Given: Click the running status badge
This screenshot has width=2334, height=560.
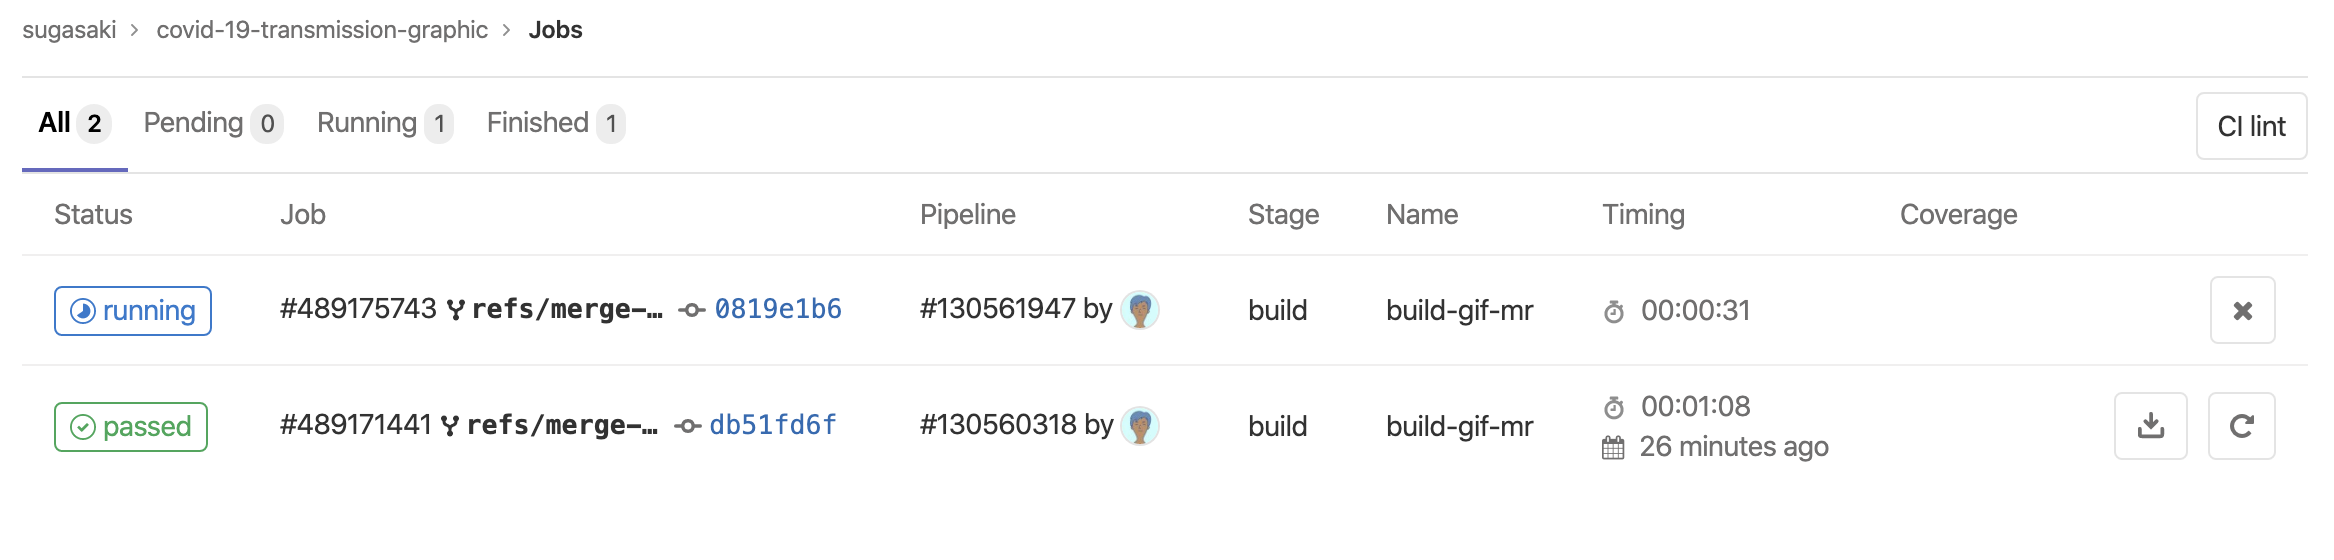Looking at the screenshot, I should (x=133, y=311).
